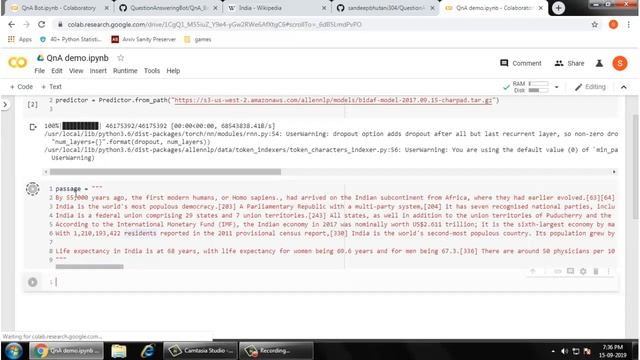Open the 40+ Python Statist... bookmark
This screenshot has width=640, height=360.
tap(71, 40)
